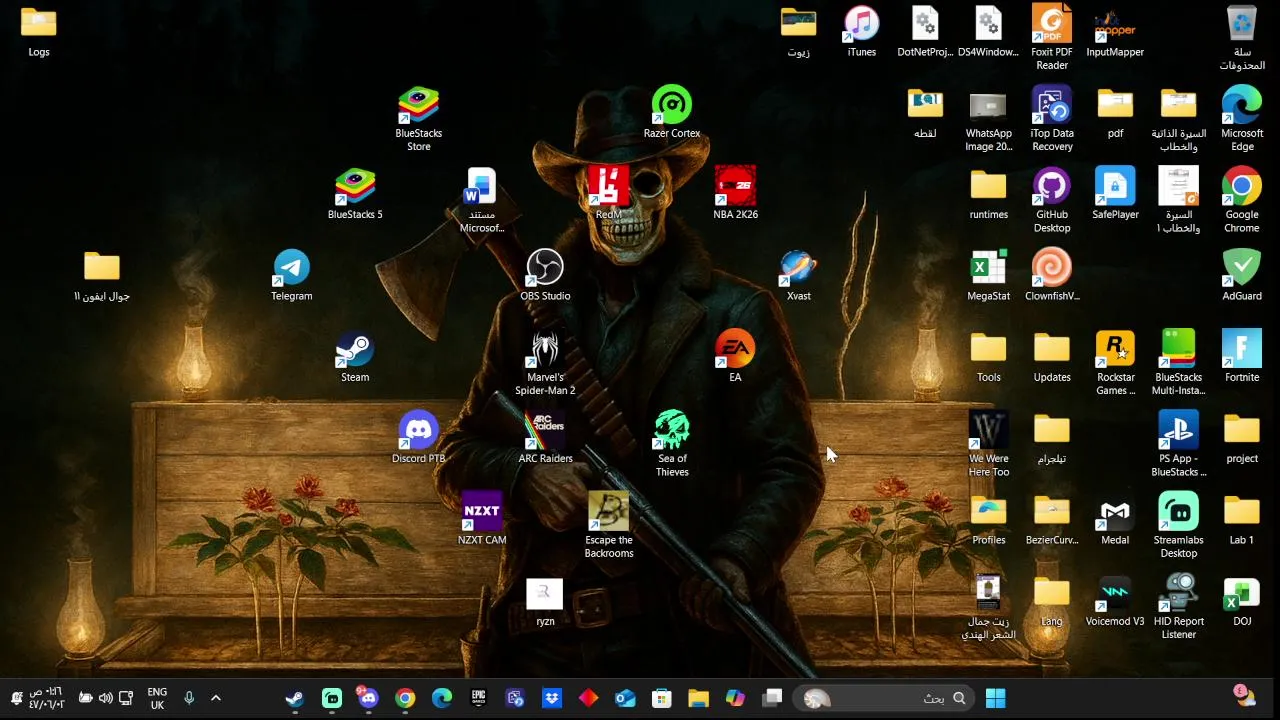The height and width of the screenshot is (720, 1280).
Task: Expand the hidden tray icons chevron
Action: click(215, 698)
